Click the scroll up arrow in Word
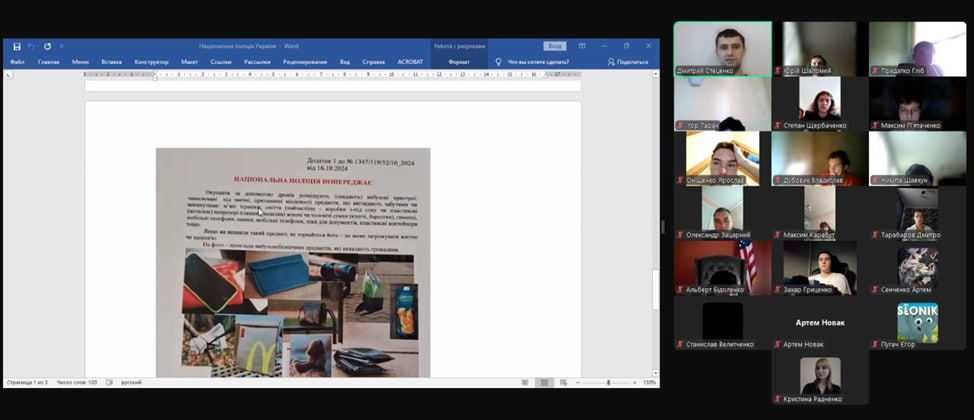 tap(656, 74)
